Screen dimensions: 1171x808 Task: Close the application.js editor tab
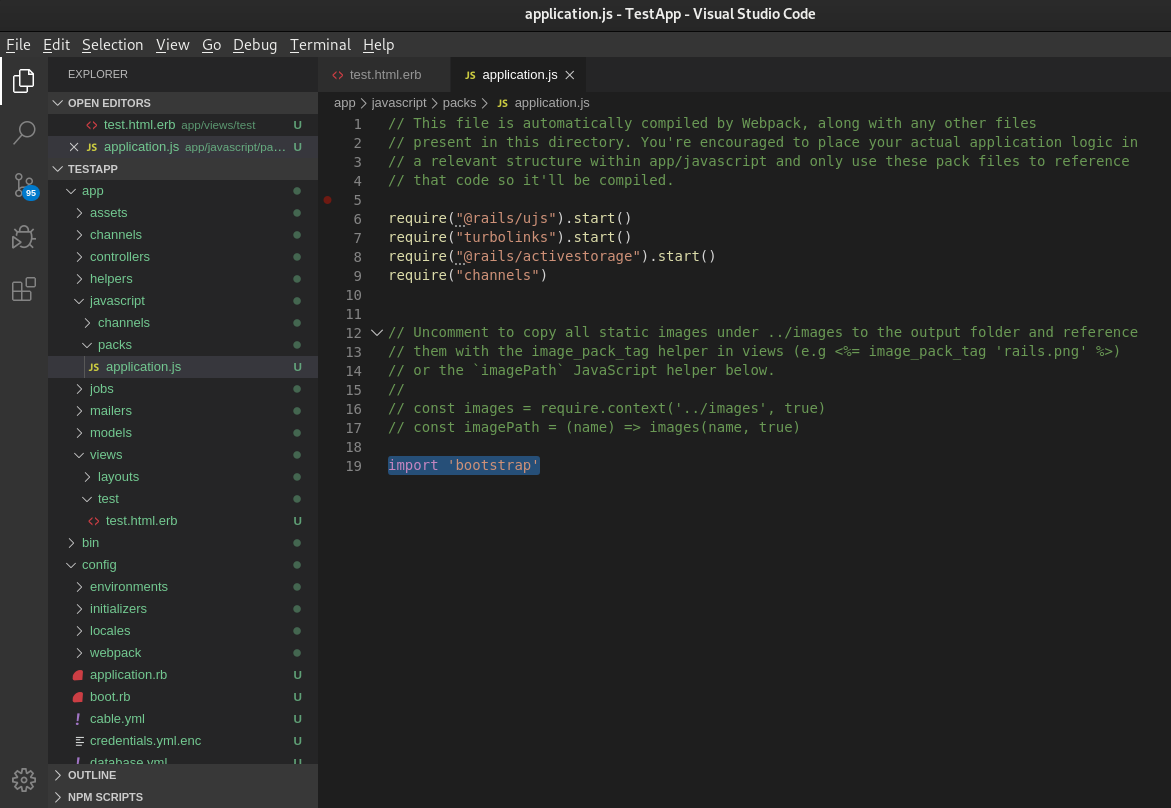pos(570,75)
